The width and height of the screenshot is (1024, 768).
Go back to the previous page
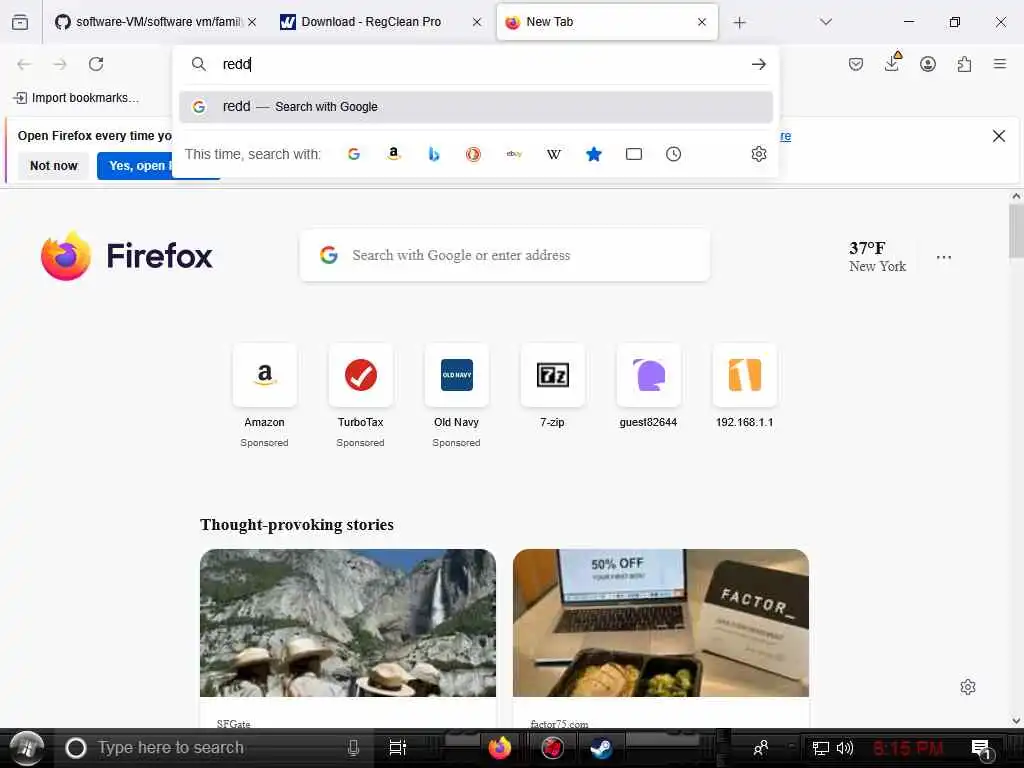[24, 64]
